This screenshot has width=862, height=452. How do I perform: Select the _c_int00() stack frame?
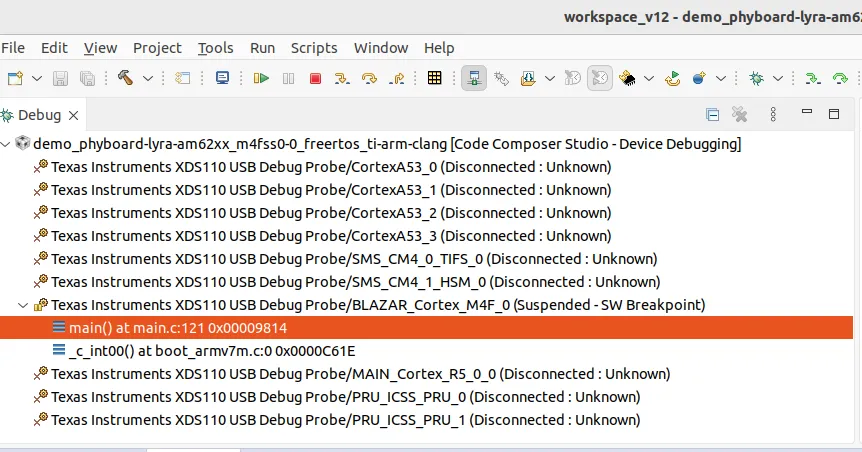click(x=212, y=351)
